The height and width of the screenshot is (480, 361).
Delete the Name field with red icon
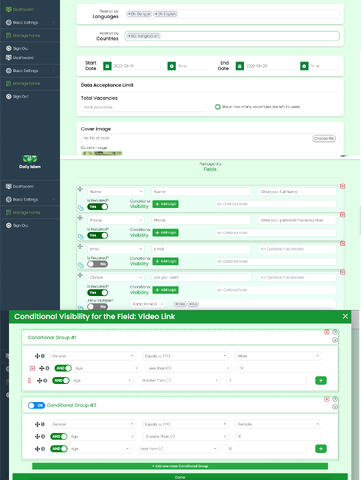(342, 186)
